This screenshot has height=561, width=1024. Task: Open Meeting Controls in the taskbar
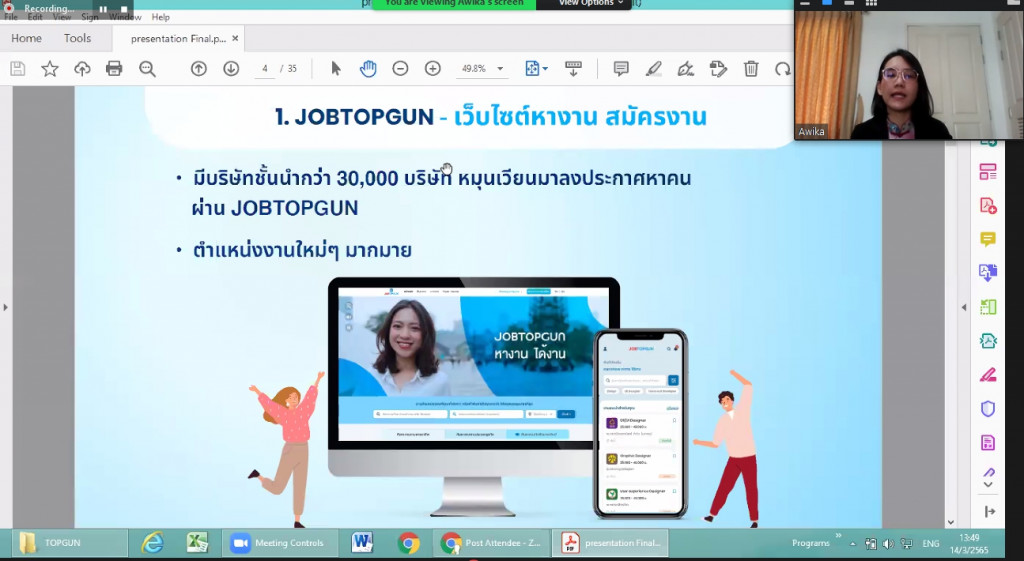[x=280, y=543]
